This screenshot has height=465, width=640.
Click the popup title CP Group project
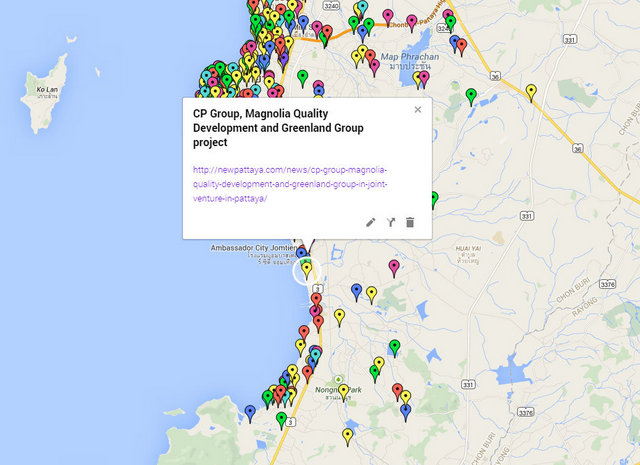tap(278, 128)
